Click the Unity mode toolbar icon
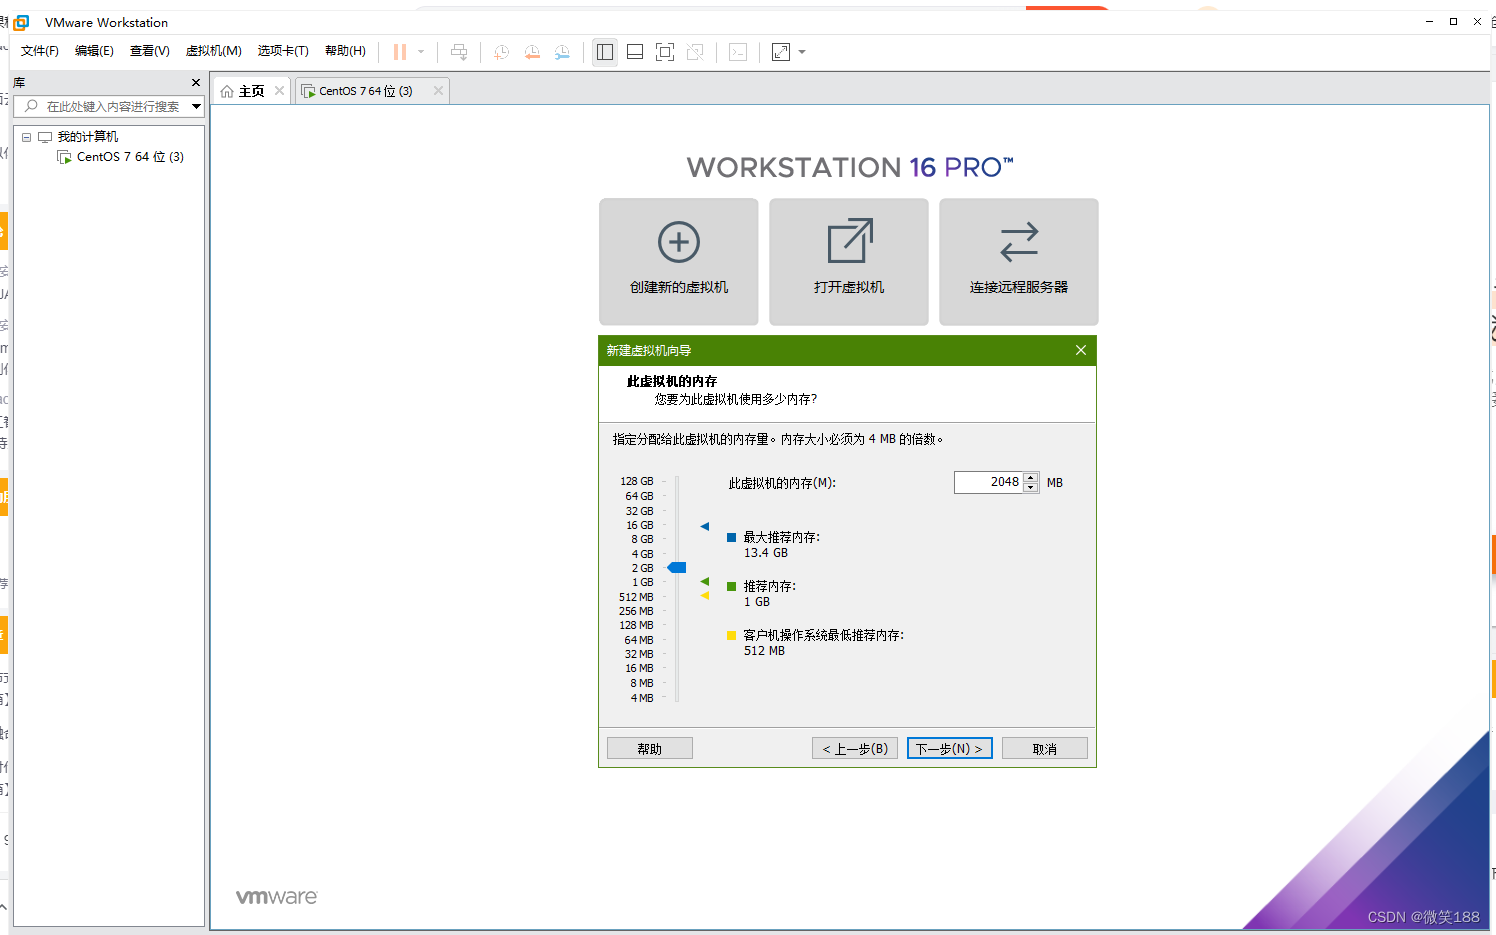The image size is (1496, 935). point(695,52)
